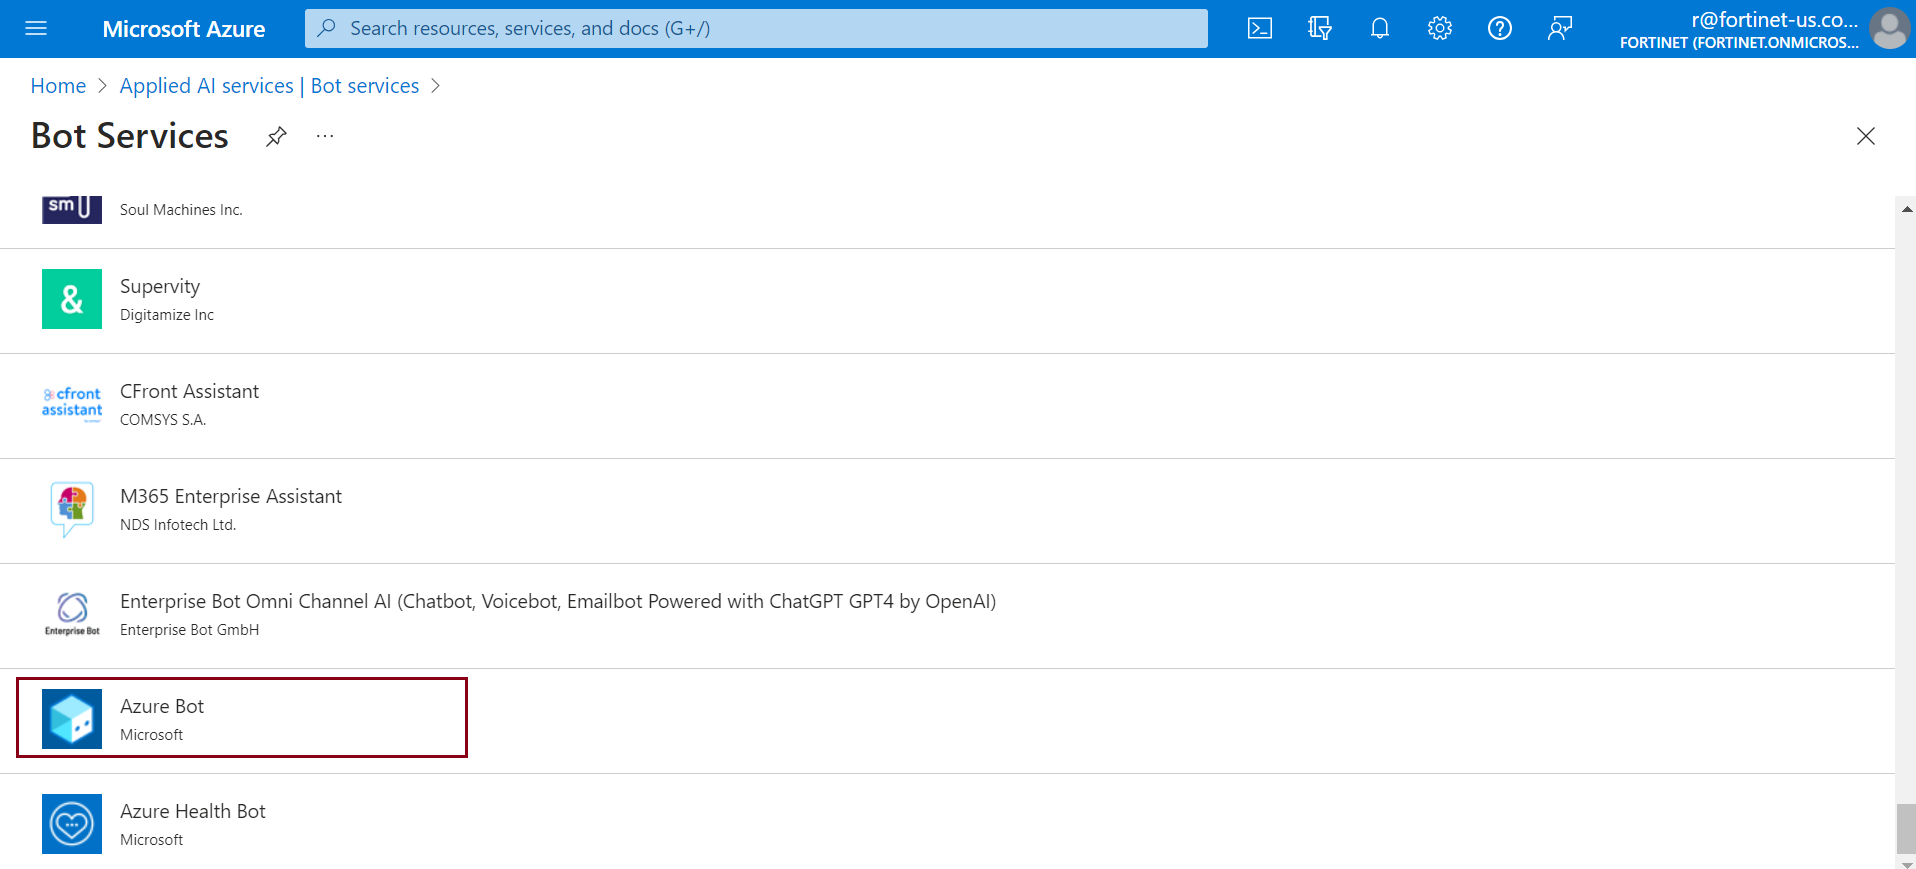
Task: Open the portal settings gear
Action: coord(1440,29)
